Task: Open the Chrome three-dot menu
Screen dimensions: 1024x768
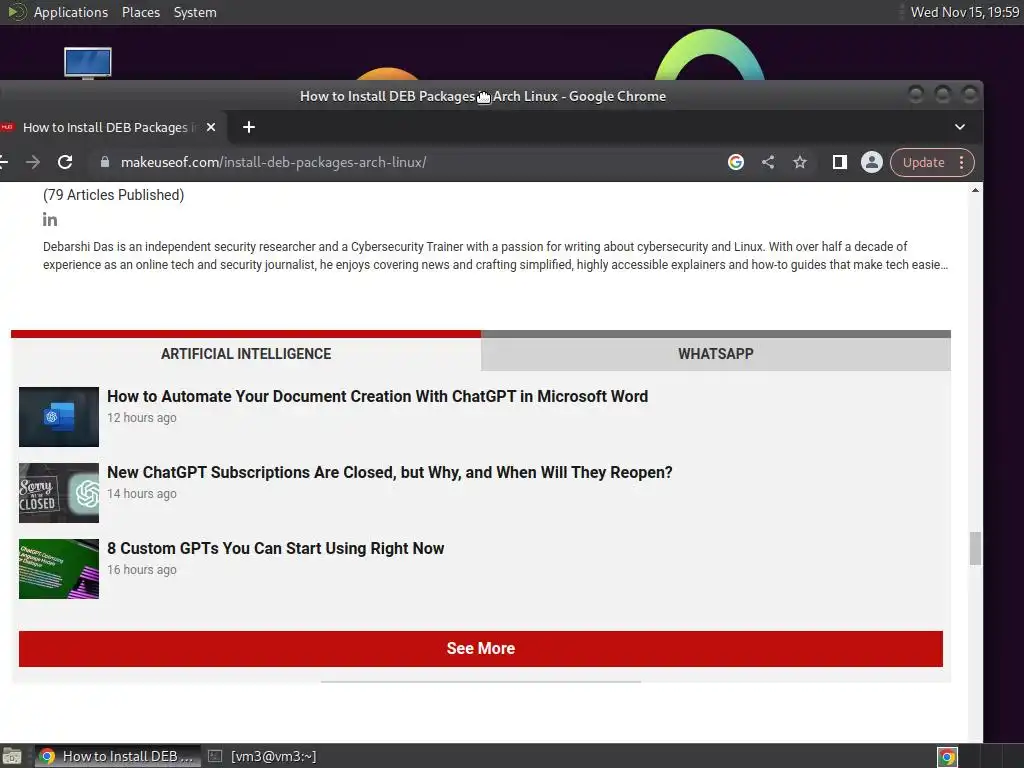Action: pos(961,162)
